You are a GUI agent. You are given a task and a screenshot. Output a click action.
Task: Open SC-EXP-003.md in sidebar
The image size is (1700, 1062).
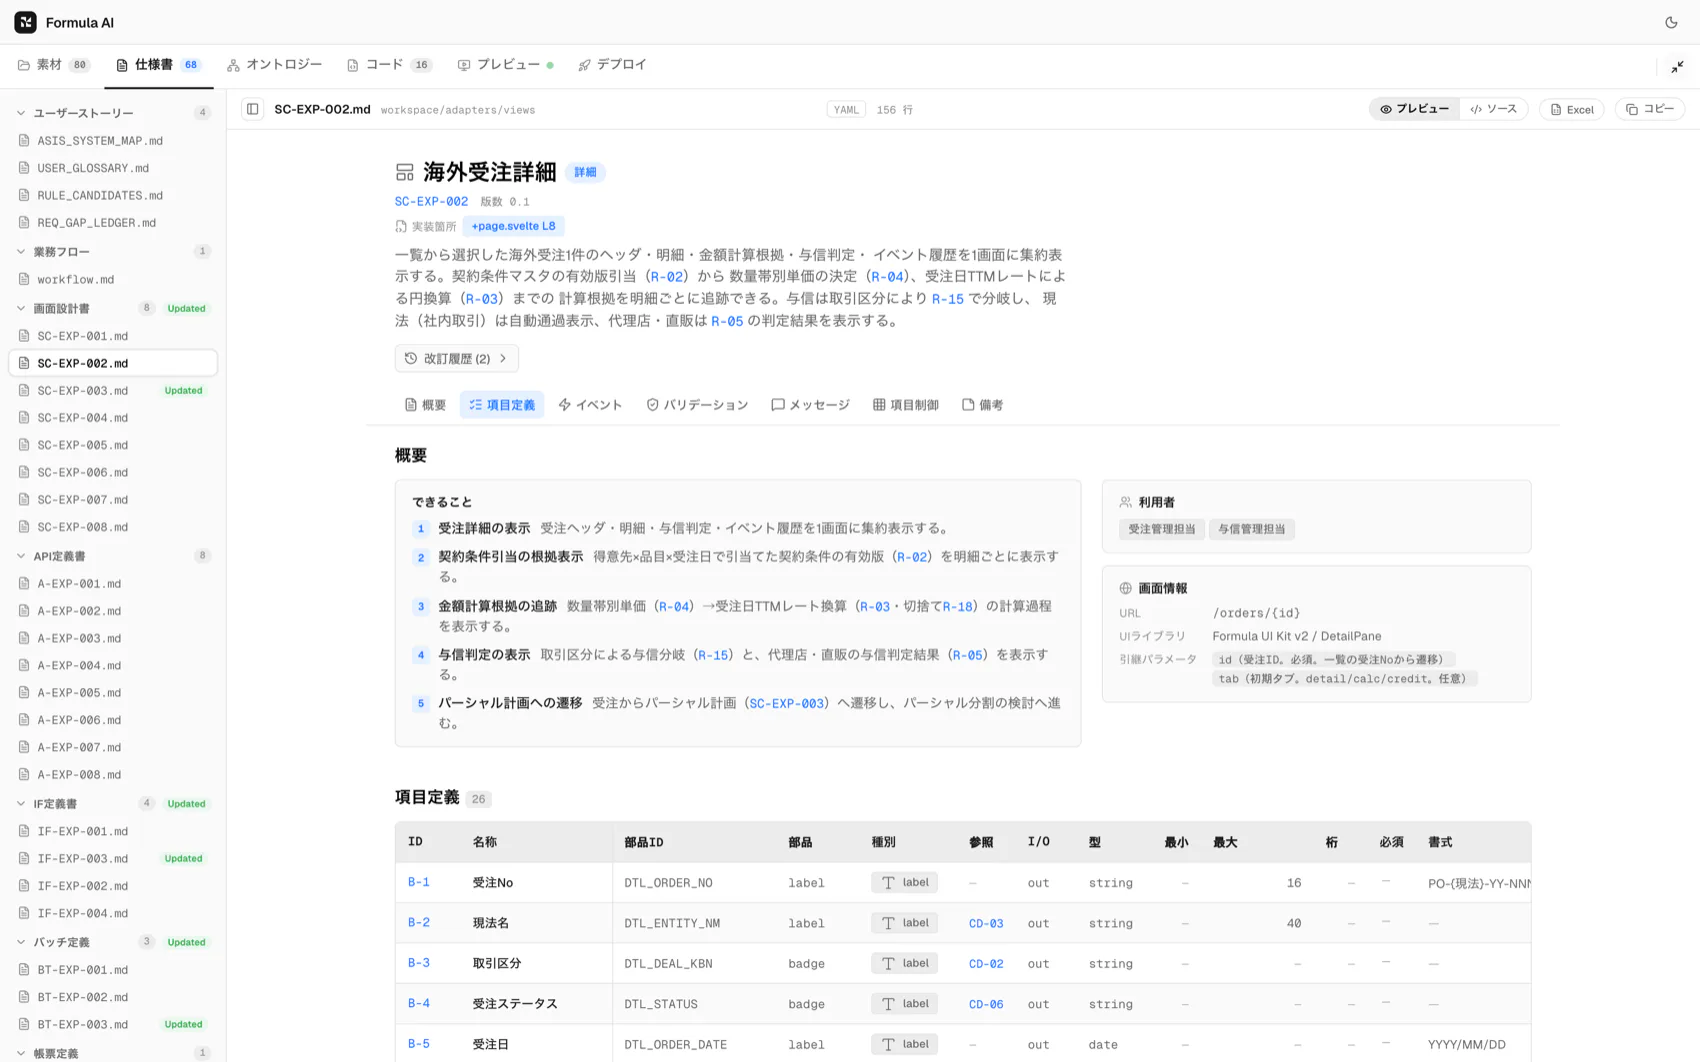113,391
